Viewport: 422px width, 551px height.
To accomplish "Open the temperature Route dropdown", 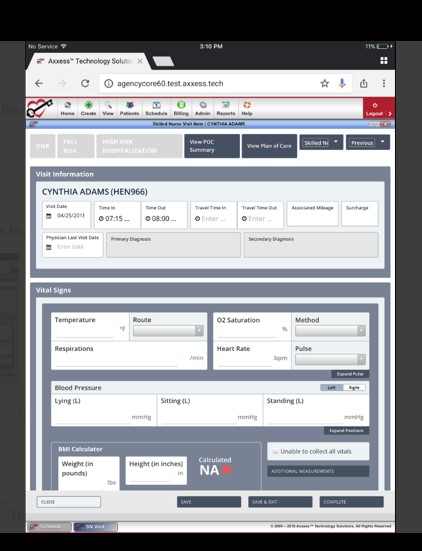I will pyautogui.click(x=168, y=331).
